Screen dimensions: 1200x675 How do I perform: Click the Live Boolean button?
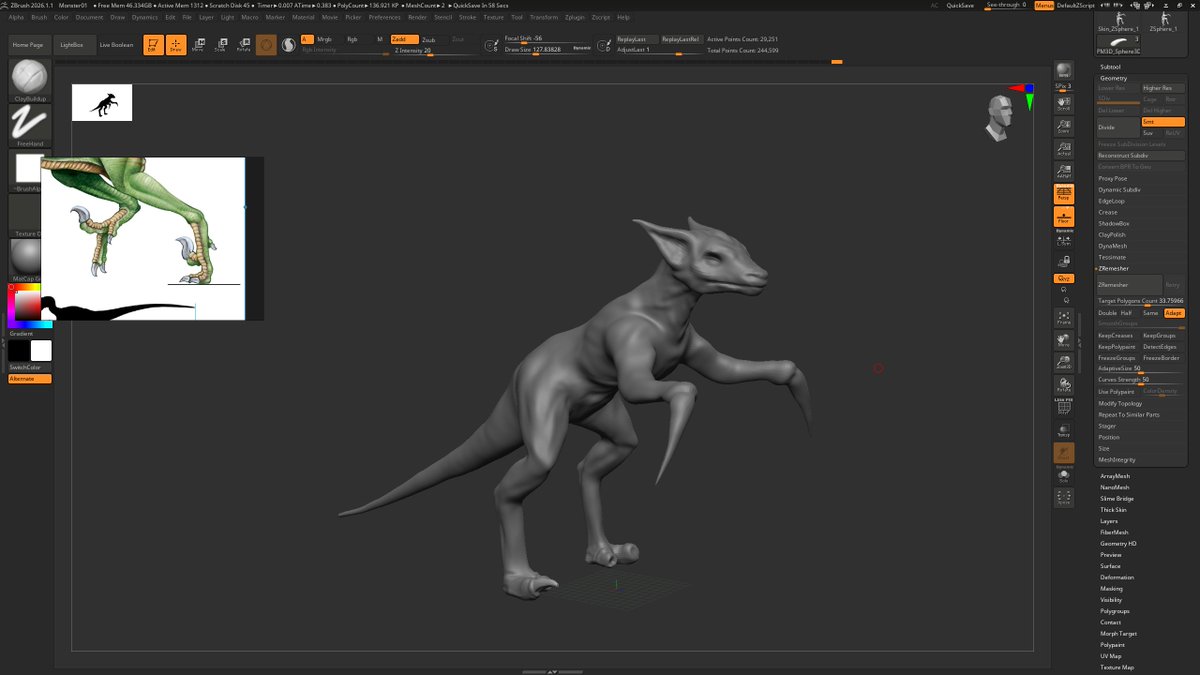(116, 45)
